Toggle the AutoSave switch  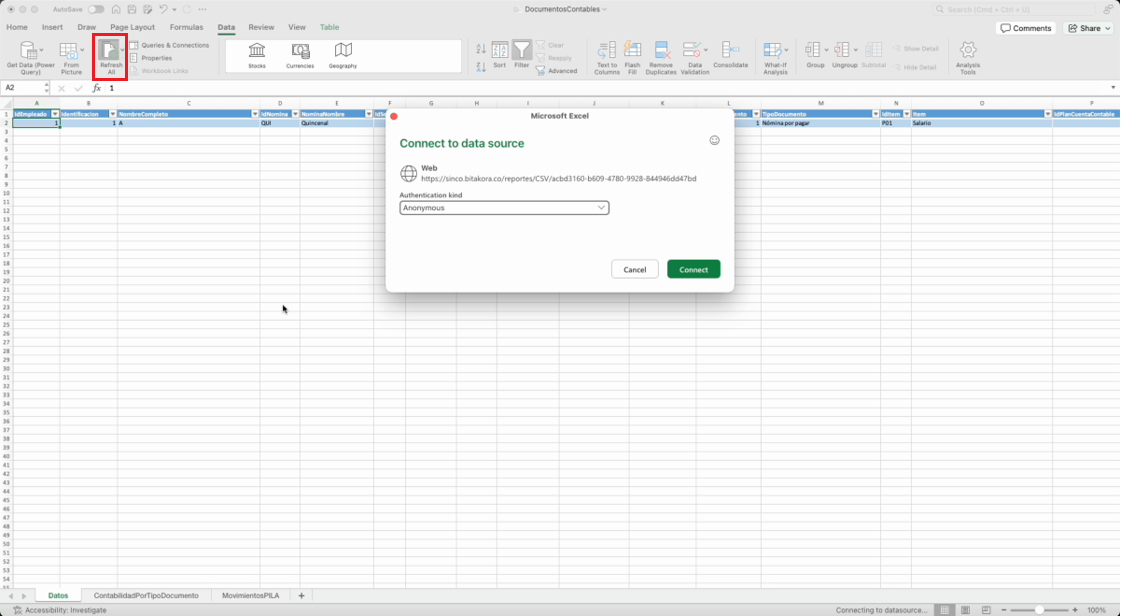[x=96, y=10]
